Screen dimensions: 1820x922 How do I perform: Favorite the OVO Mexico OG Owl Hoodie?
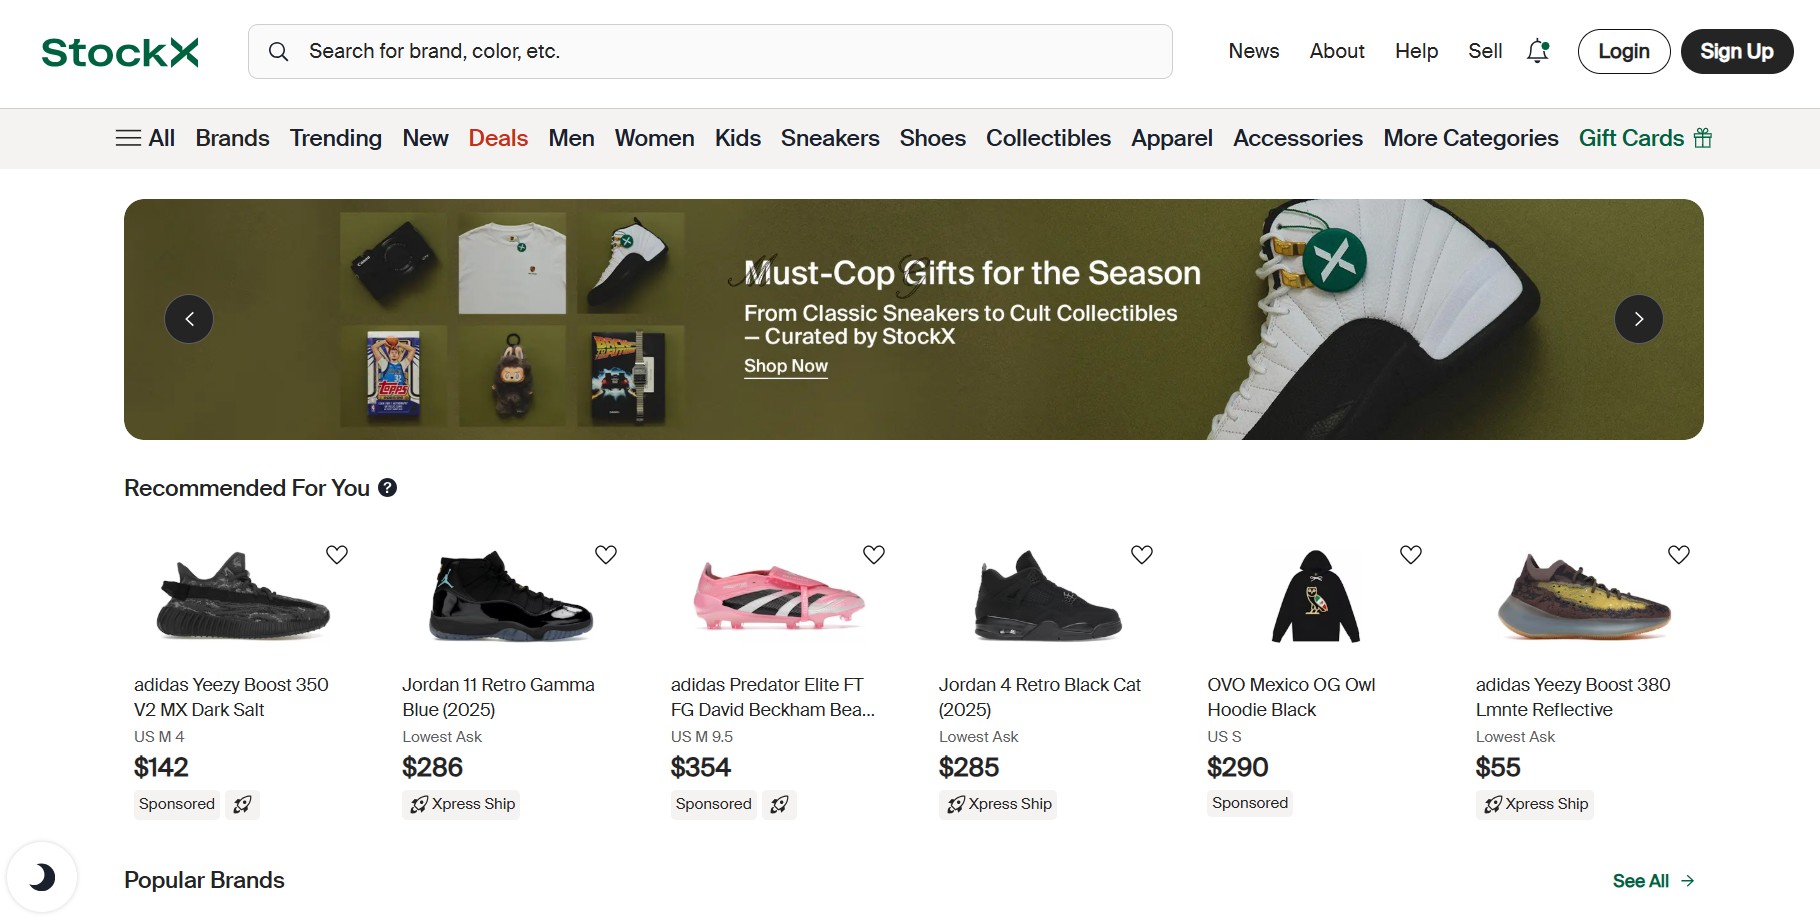coord(1410,554)
